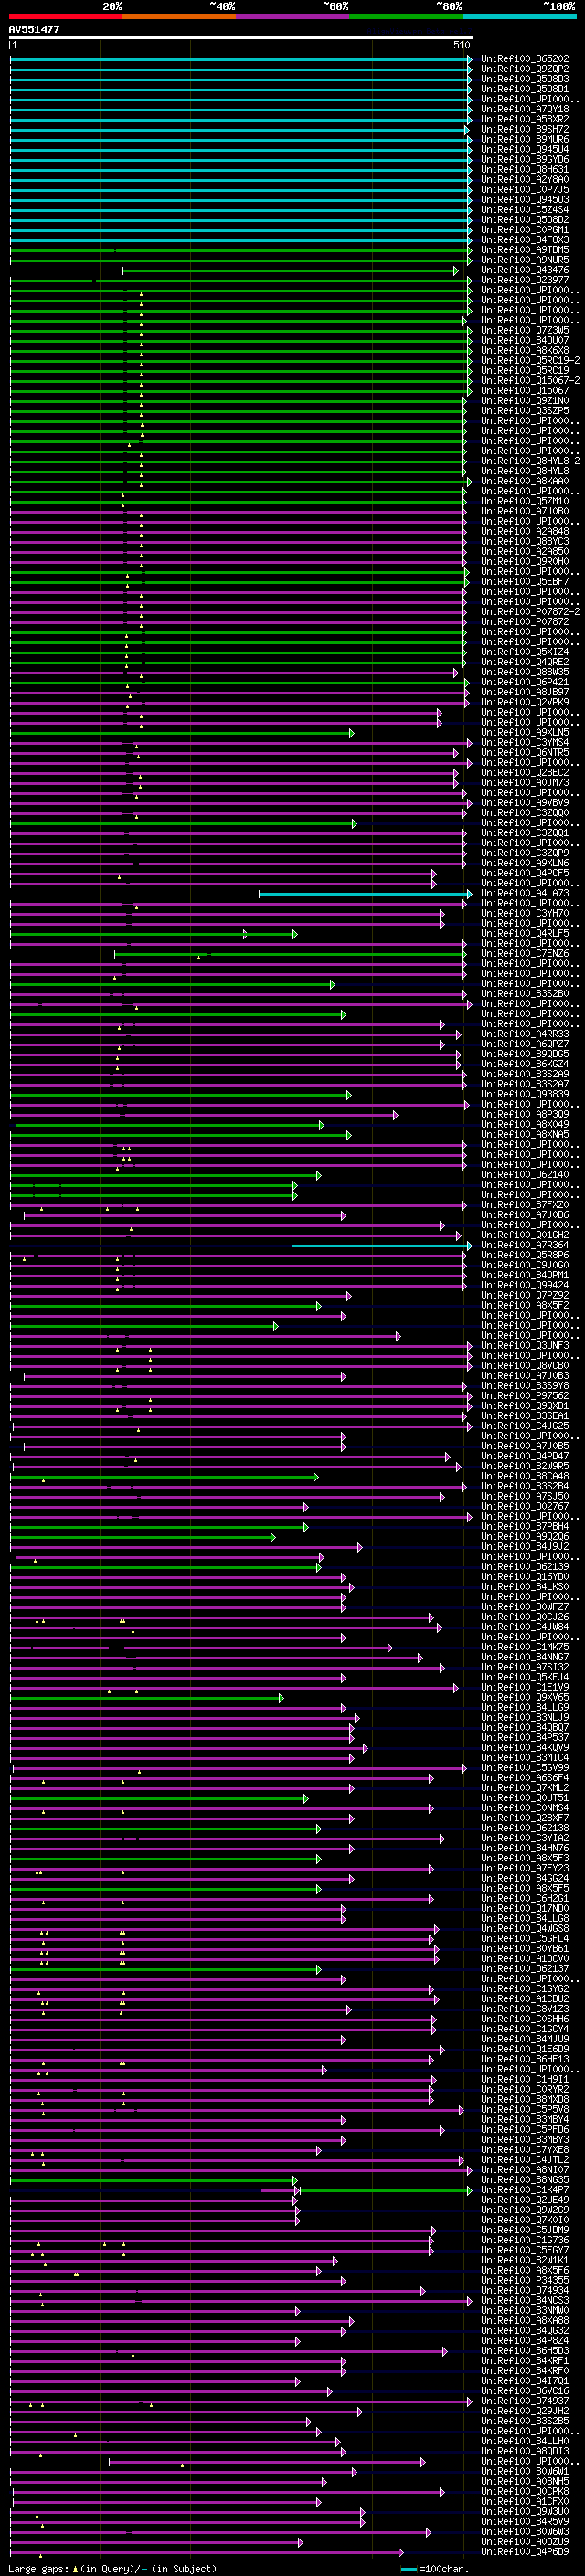Select label UniRef100_C7YXE8
This screenshot has height=2576, width=585.
(x=524, y=2150)
